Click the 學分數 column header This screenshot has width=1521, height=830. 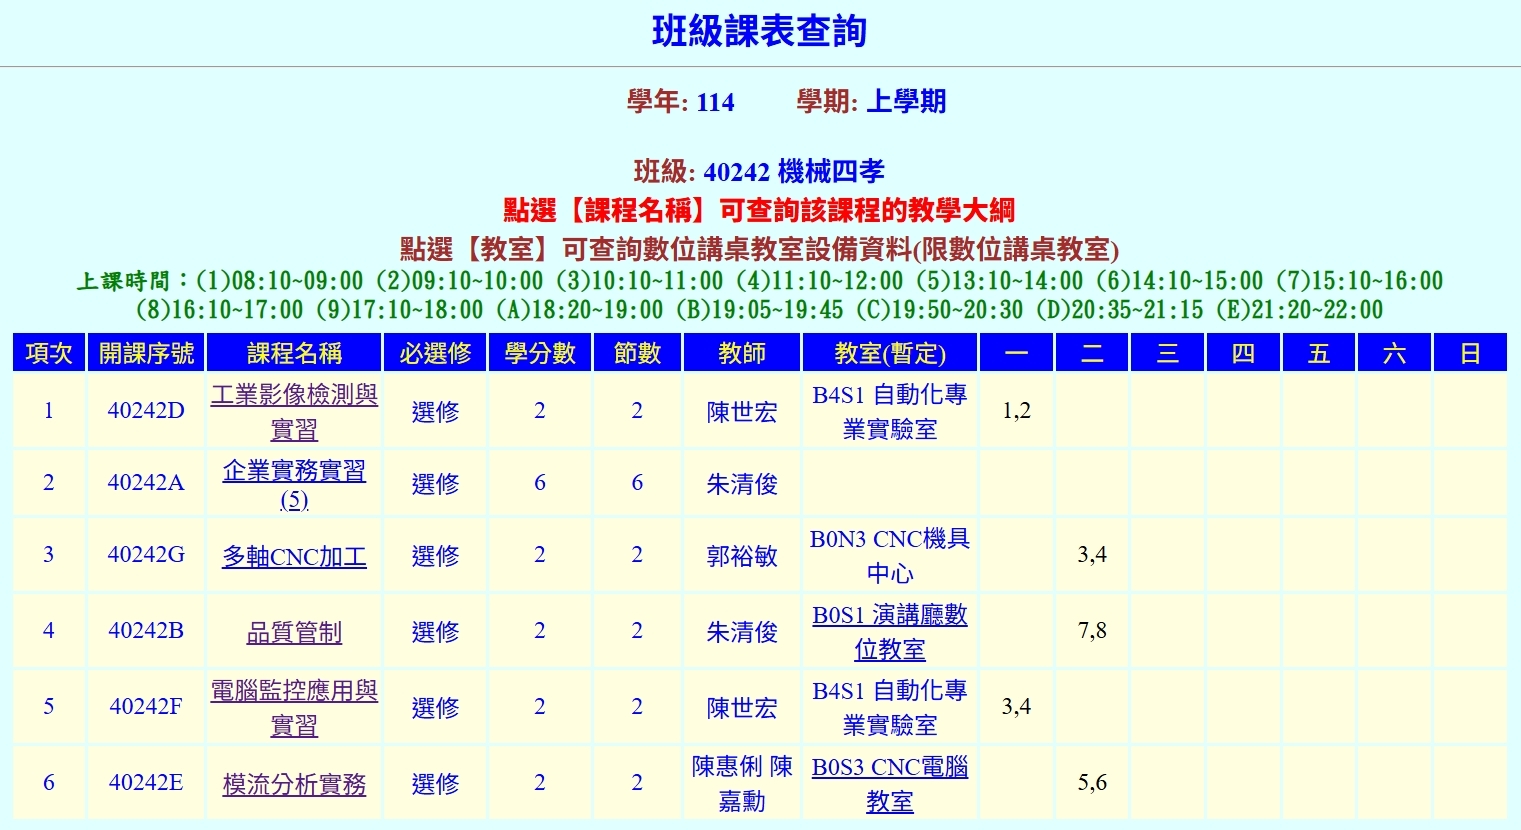[539, 353]
